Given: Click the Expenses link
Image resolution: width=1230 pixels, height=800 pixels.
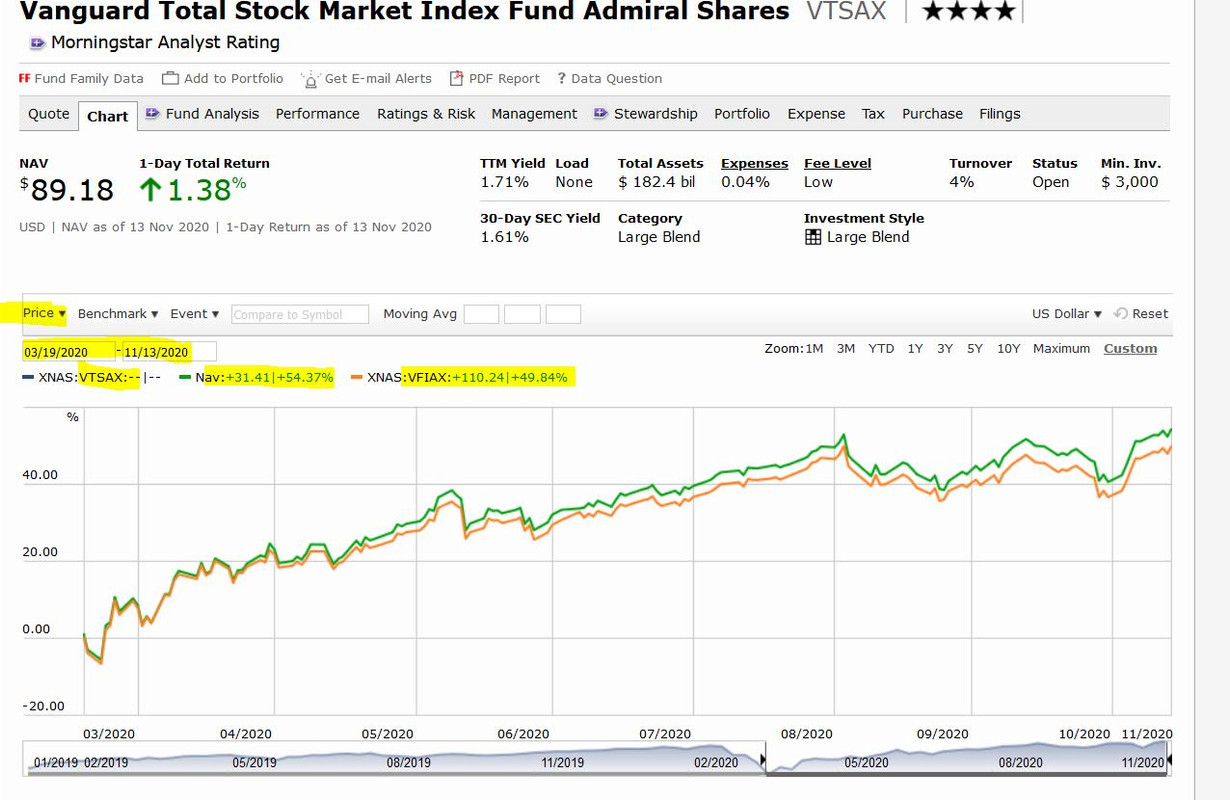Looking at the screenshot, I should 755,164.
